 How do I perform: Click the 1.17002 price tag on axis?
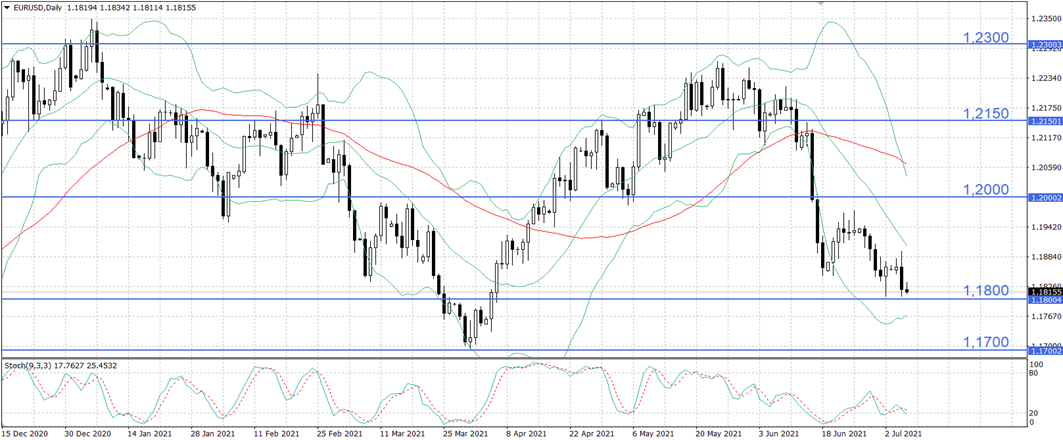1044,351
